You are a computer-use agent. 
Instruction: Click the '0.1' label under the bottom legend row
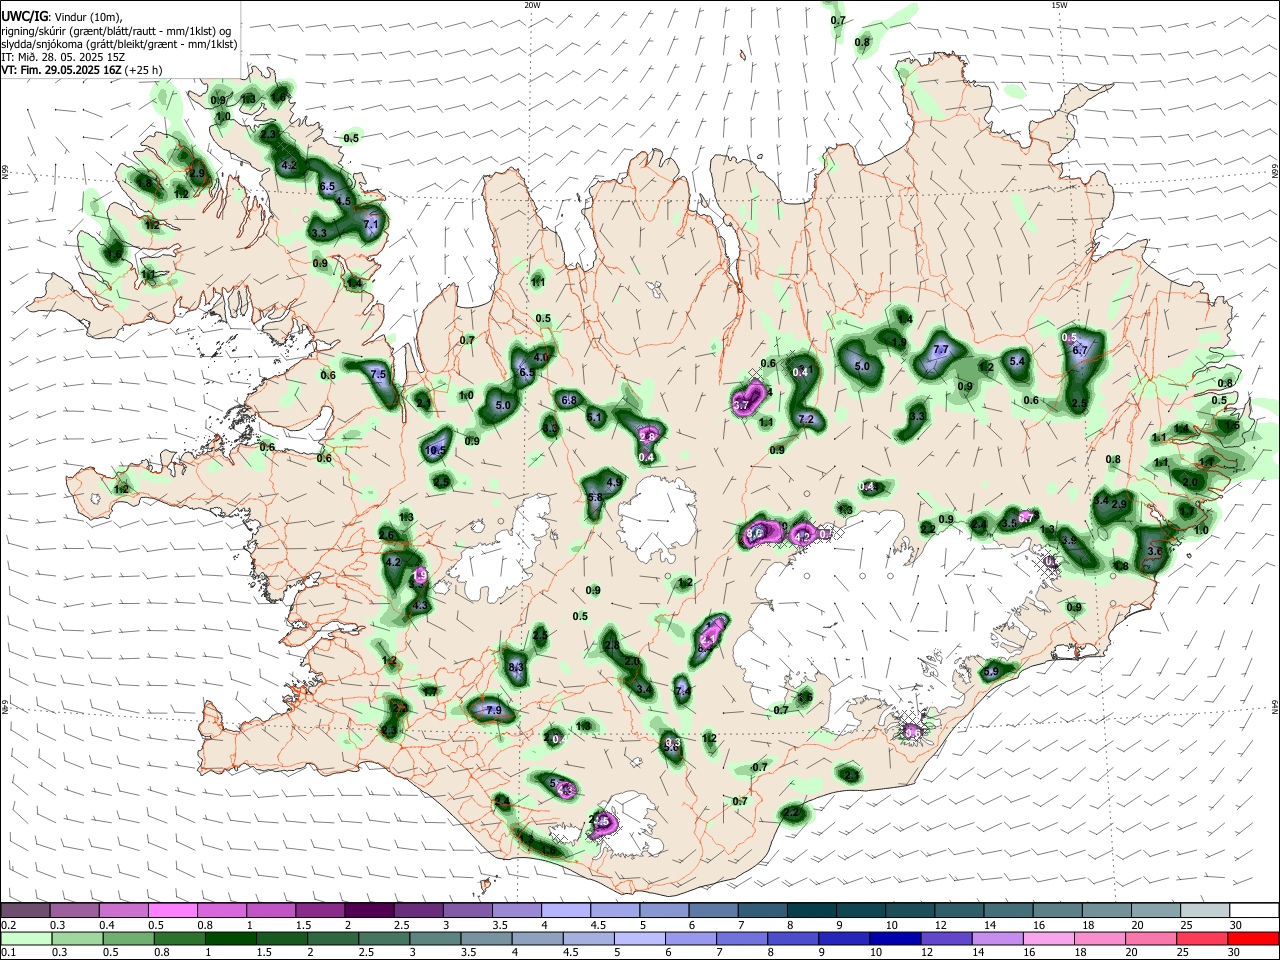(x=7, y=953)
